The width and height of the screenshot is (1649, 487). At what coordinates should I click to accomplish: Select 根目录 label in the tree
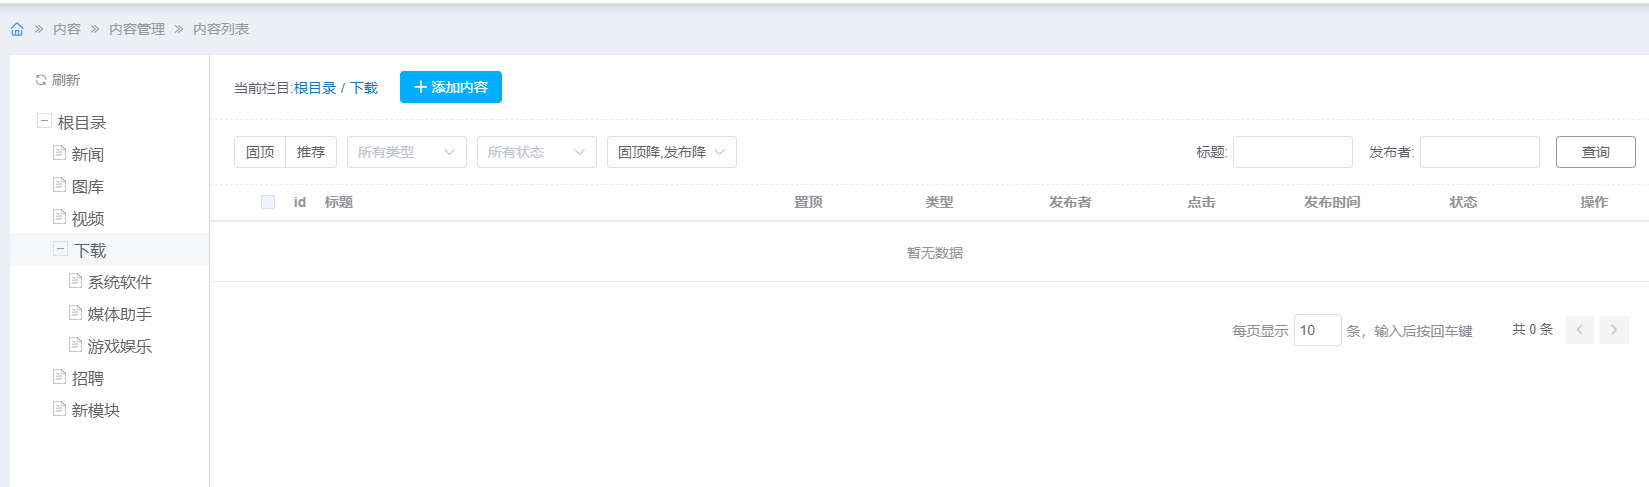point(82,122)
